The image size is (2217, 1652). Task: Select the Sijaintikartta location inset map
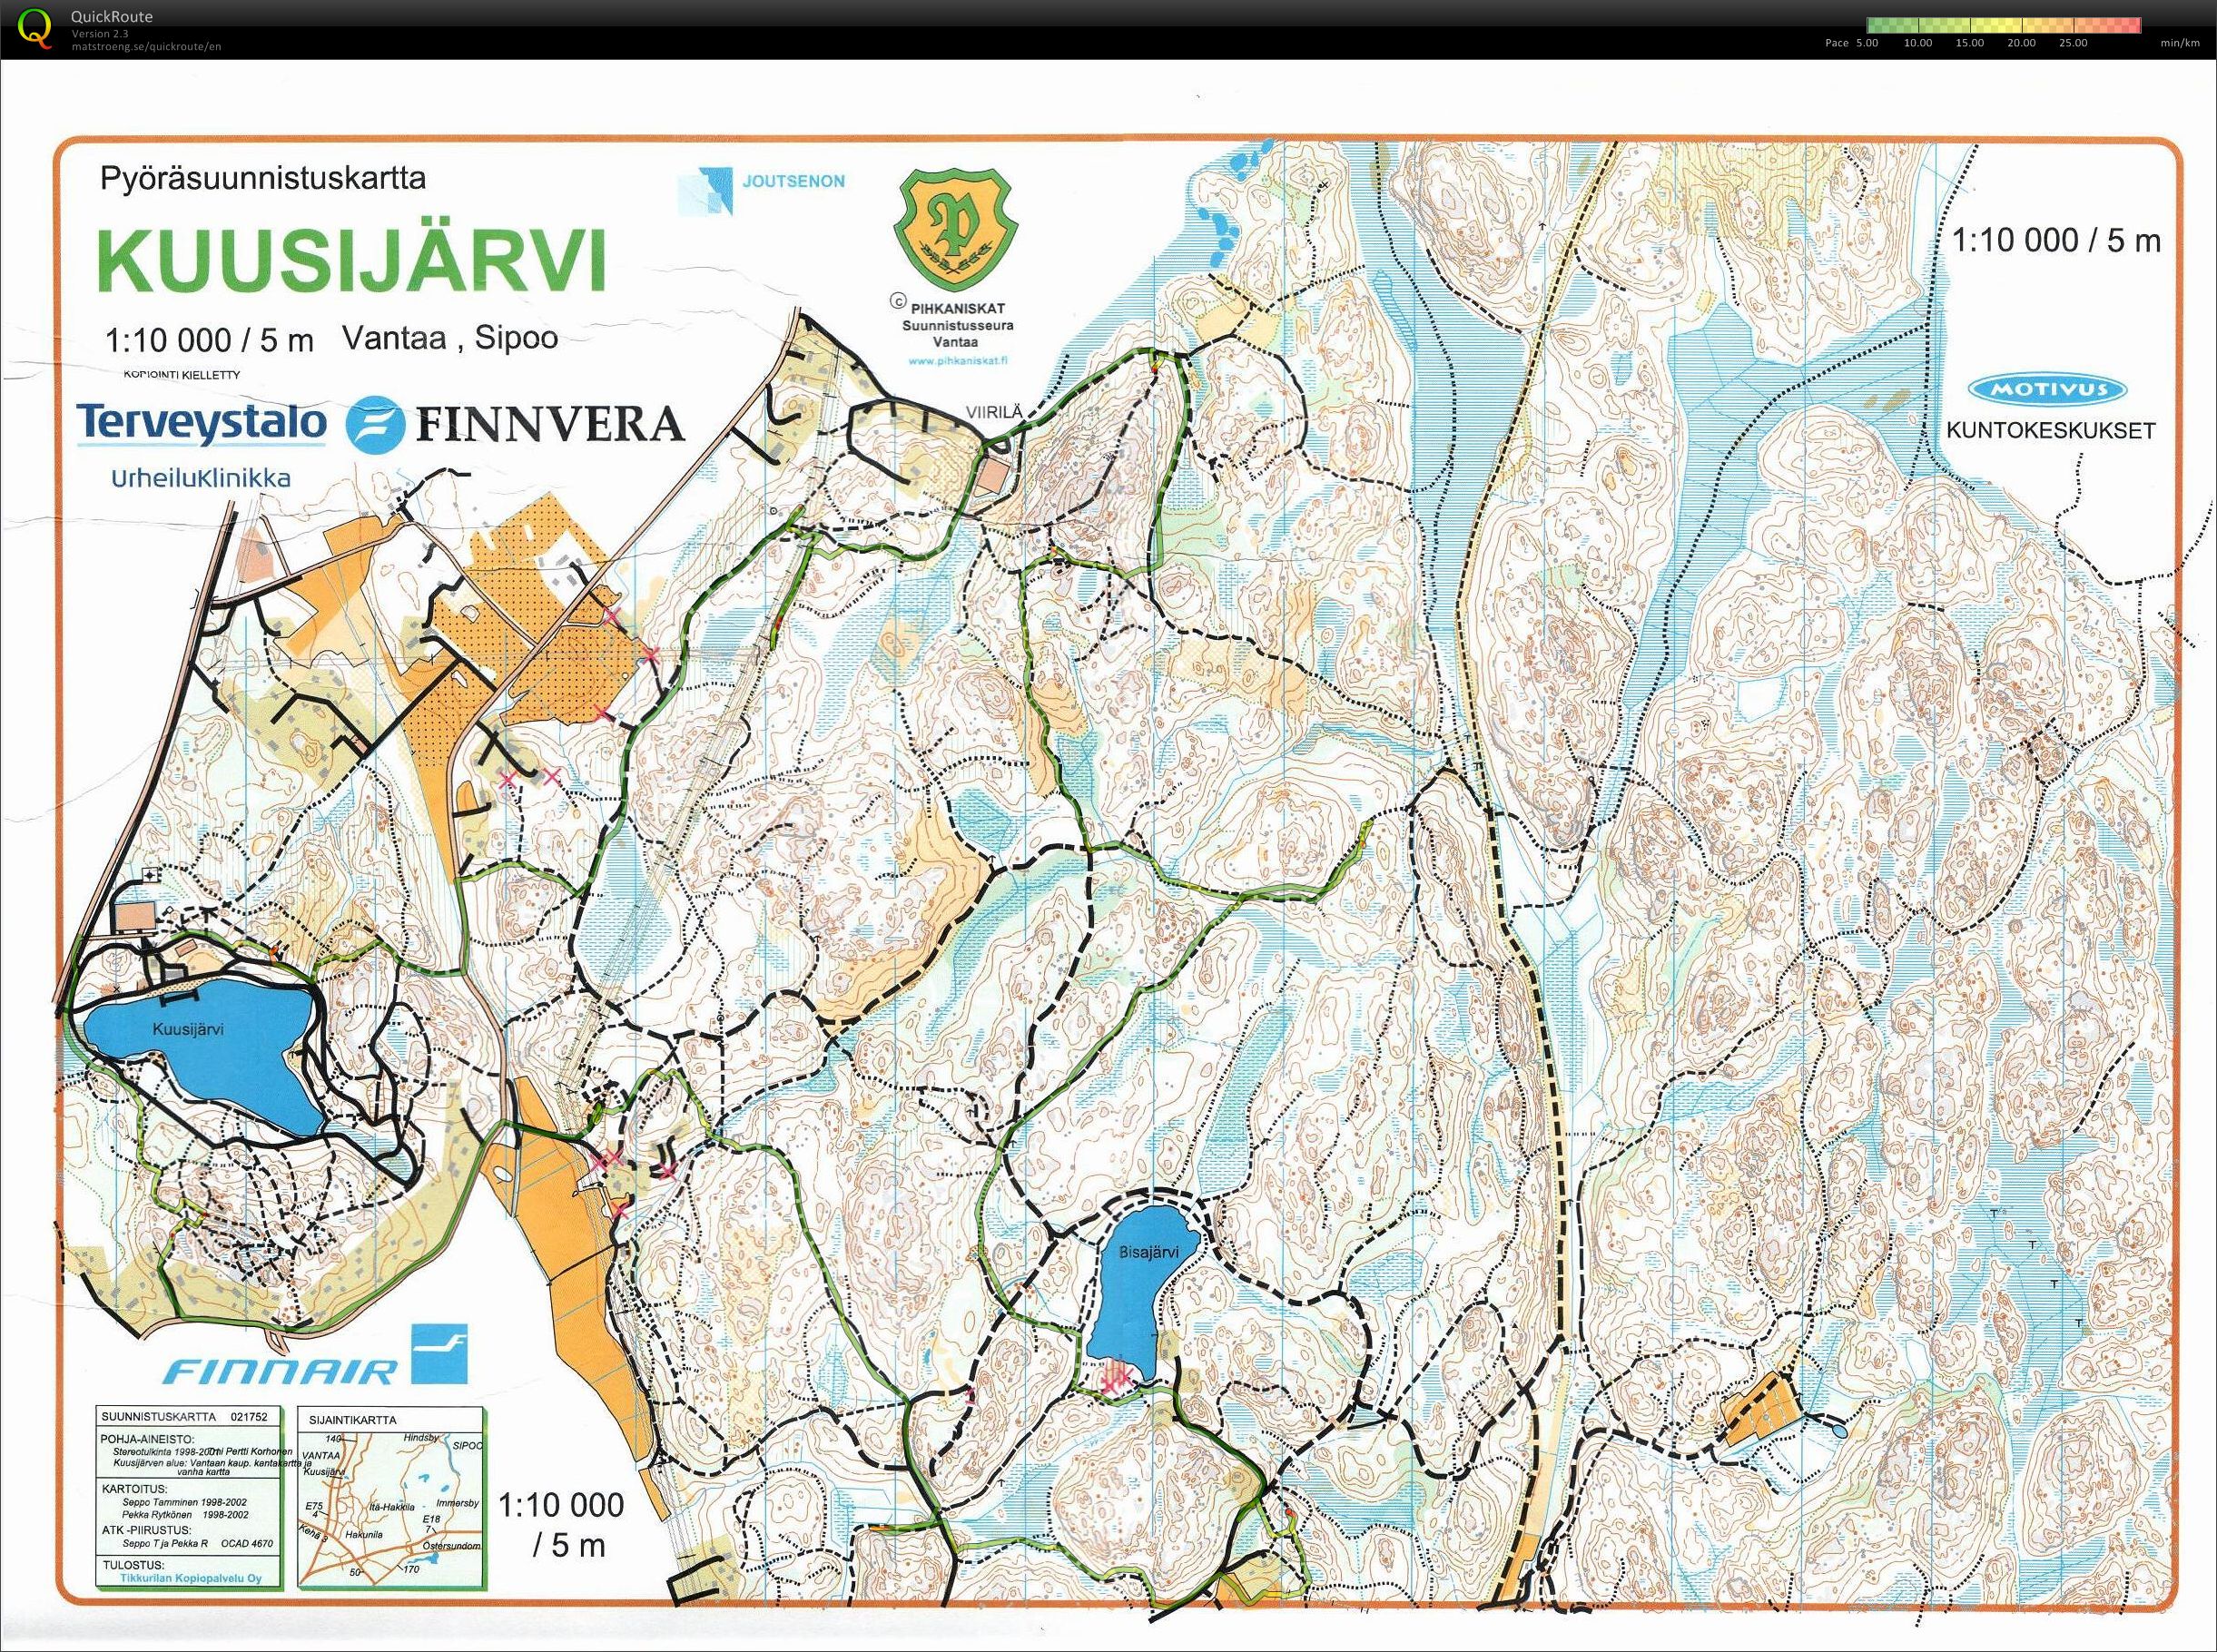coord(392,1498)
